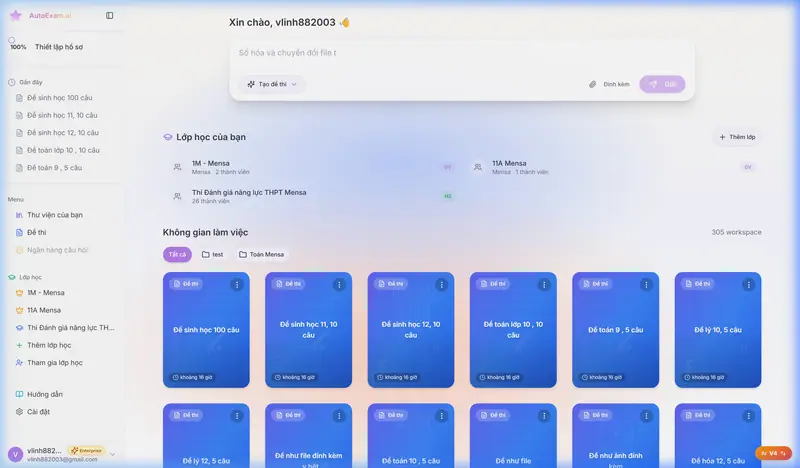Click the HS role badge on Thi Đánh giá class

pos(447,196)
